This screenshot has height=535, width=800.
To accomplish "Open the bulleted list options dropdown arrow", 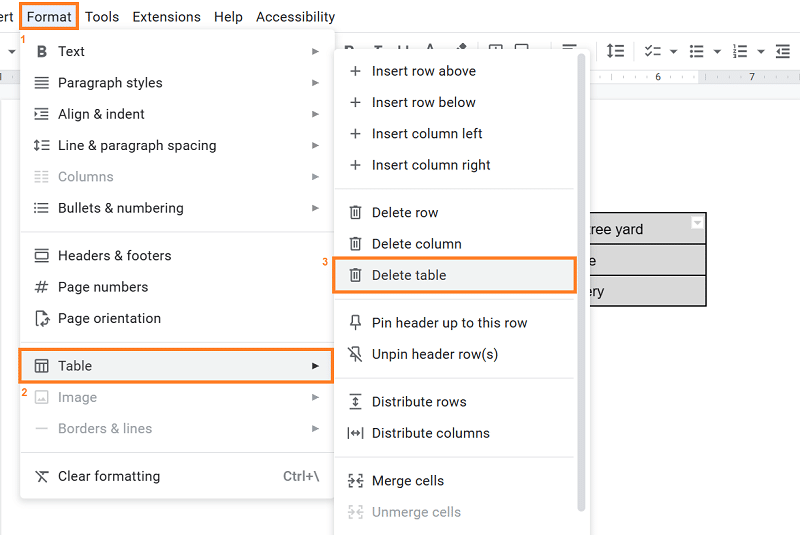I will [717, 51].
